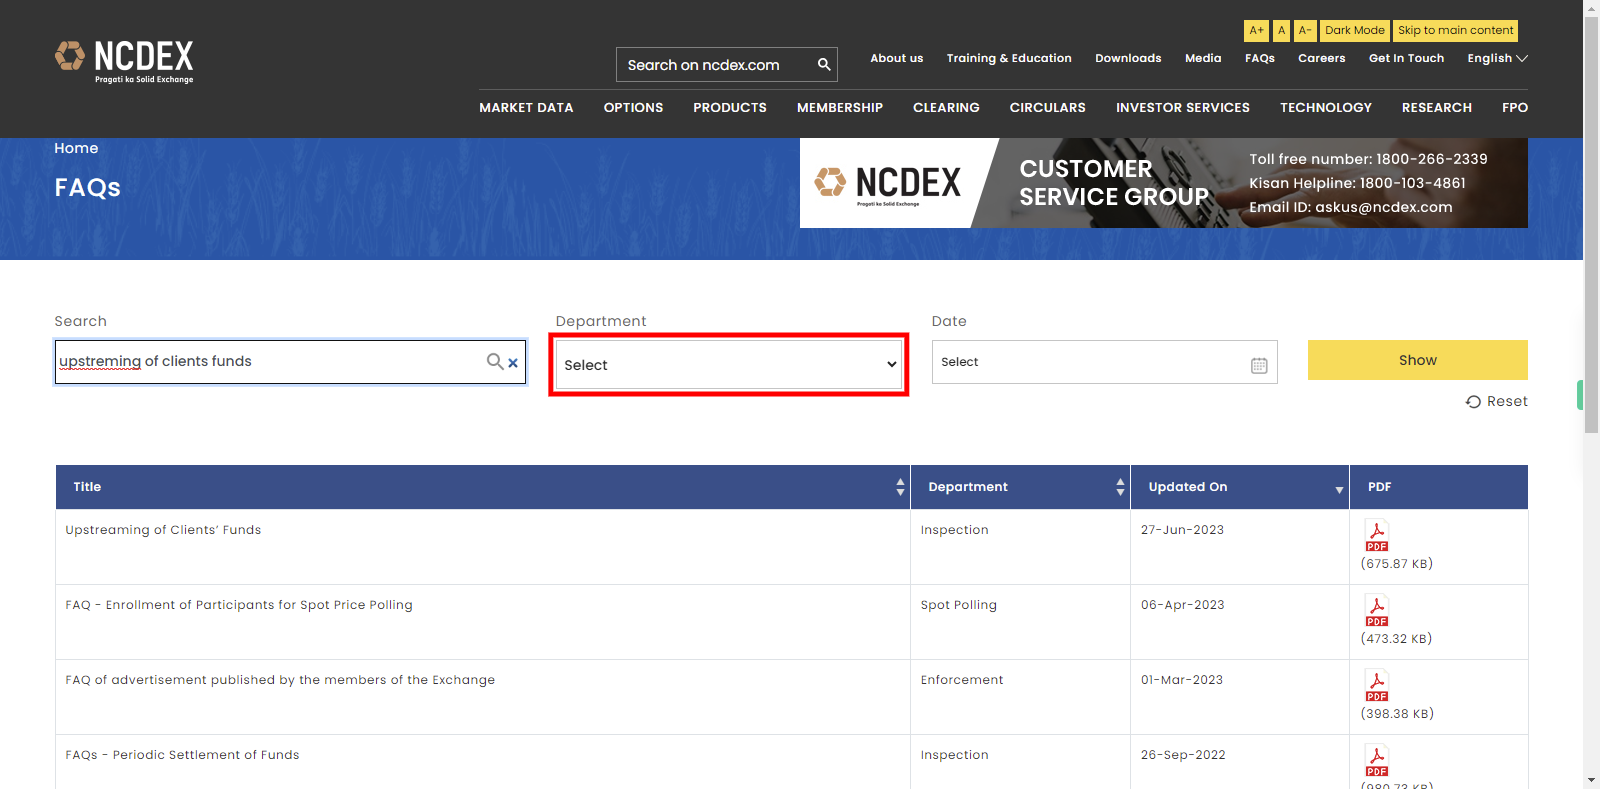Click the 27-Jun-2023 date cell
The height and width of the screenshot is (789, 1600).
click(x=1240, y=547)
